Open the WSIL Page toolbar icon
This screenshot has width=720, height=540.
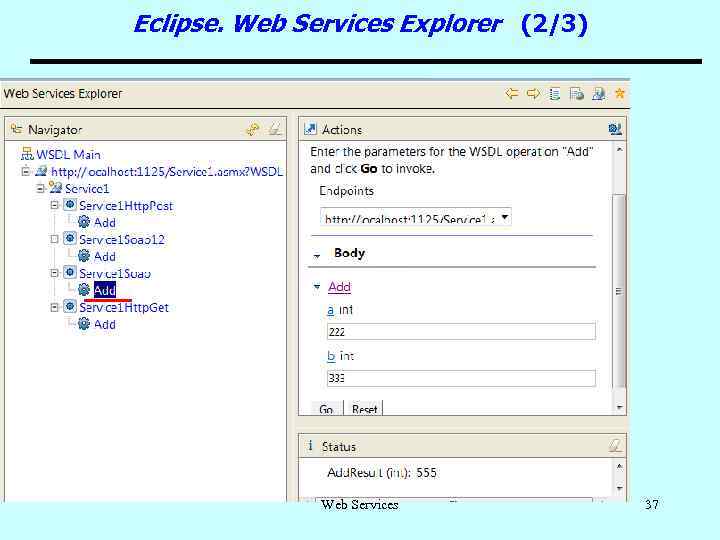coord(576,94)
